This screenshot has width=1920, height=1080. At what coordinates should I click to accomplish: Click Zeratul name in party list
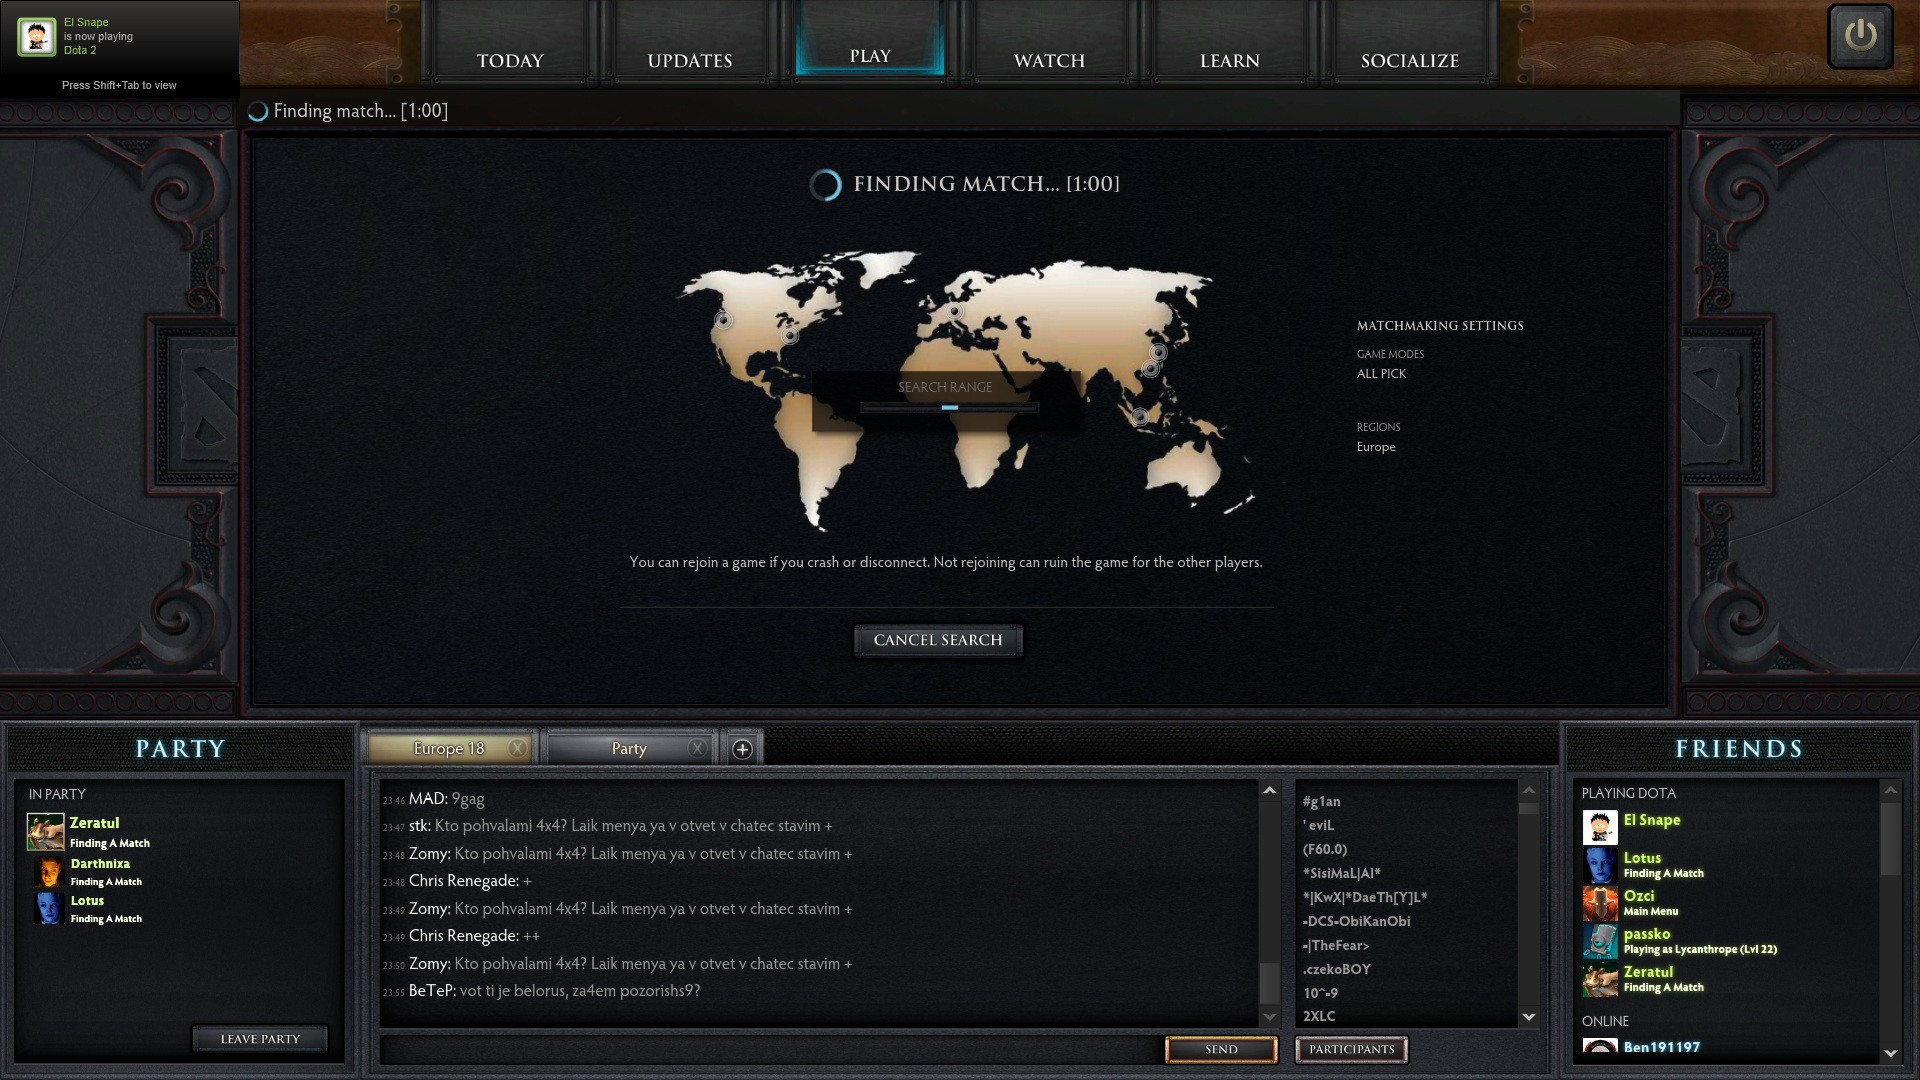coord(94,823)
